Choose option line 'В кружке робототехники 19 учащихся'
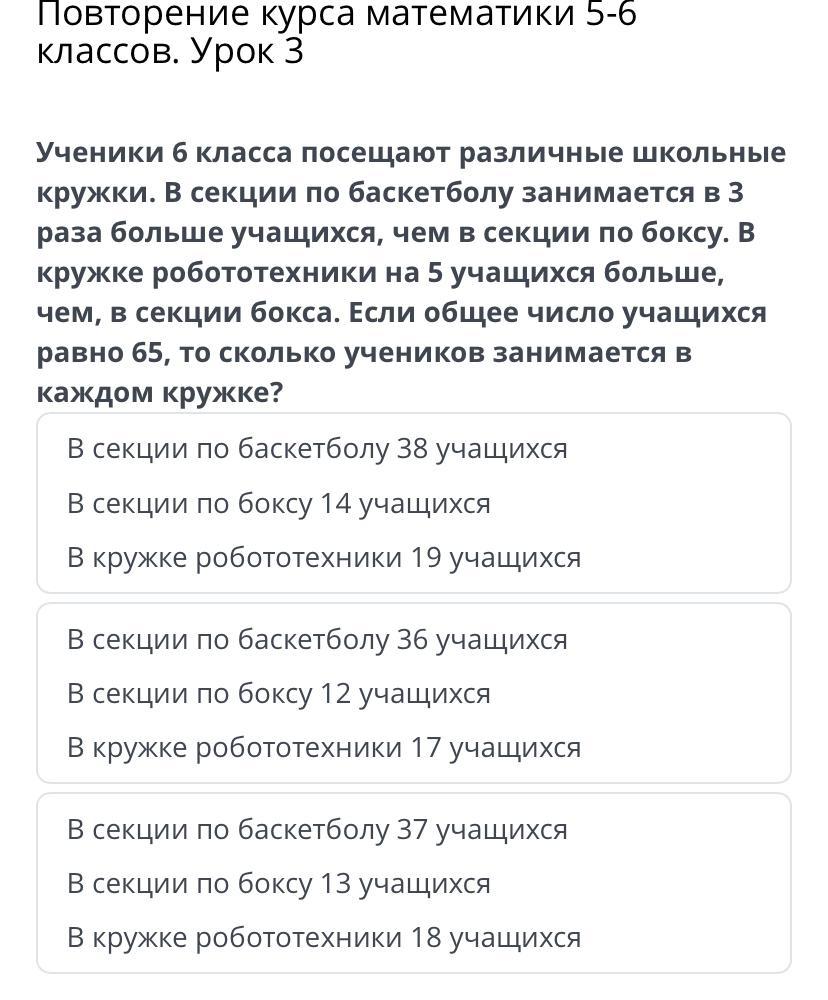 tap(324, 557)
